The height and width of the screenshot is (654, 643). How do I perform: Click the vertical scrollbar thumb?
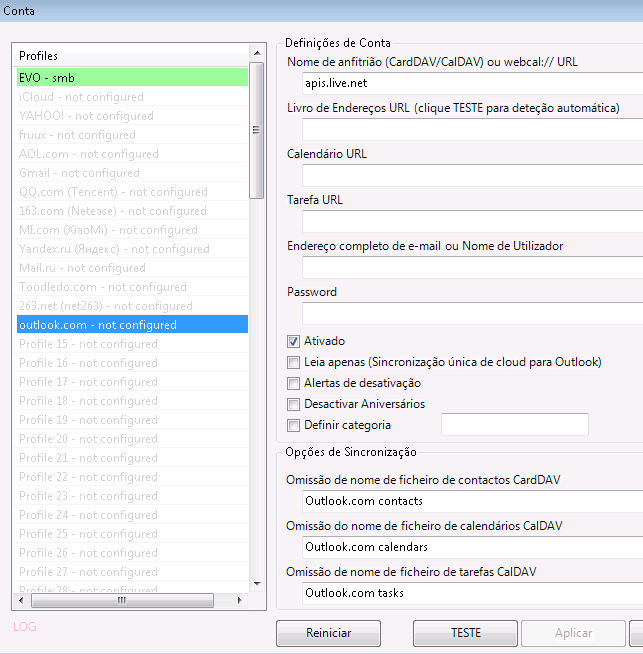tap(257, 130)
